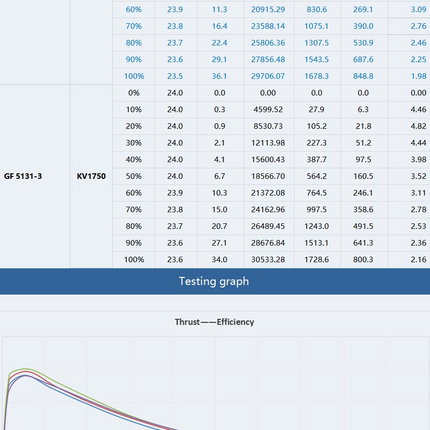Select the thrust value 227.3

[316, 143]
